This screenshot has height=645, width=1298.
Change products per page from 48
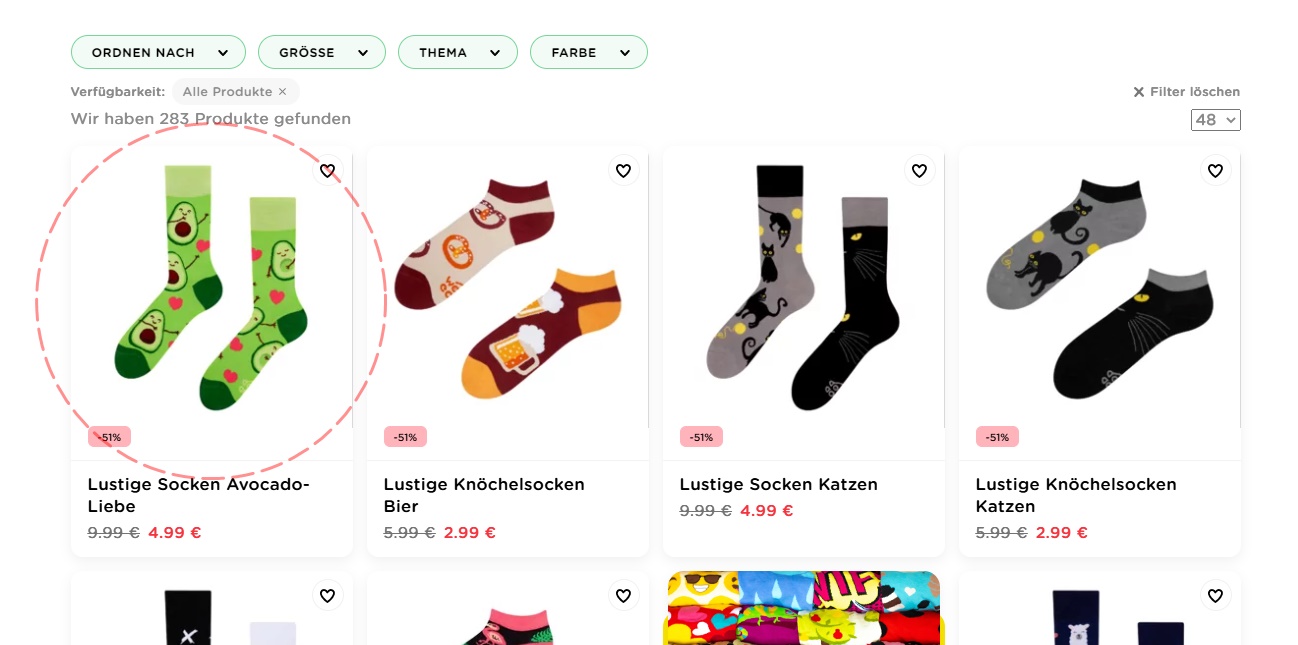pyautogui.click(x=1215, y=120)
